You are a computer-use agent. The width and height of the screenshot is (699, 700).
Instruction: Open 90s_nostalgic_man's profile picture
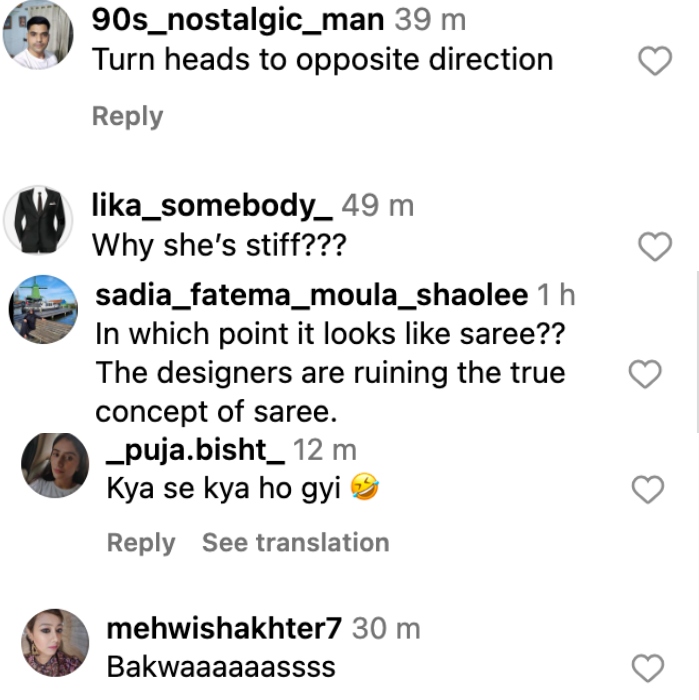[x=38, y=35]
